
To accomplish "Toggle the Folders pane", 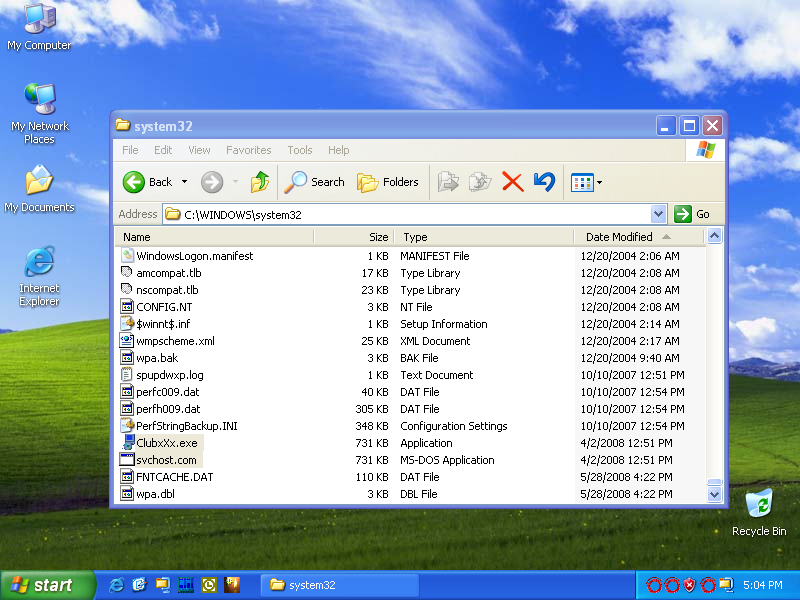I will 388,182.
